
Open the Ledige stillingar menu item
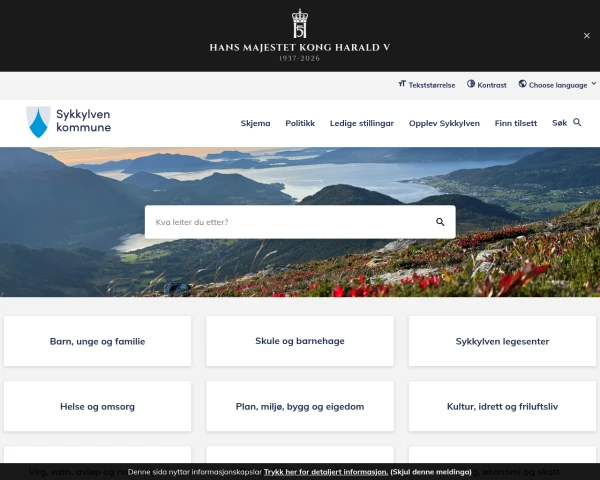(x=362, y=123)
